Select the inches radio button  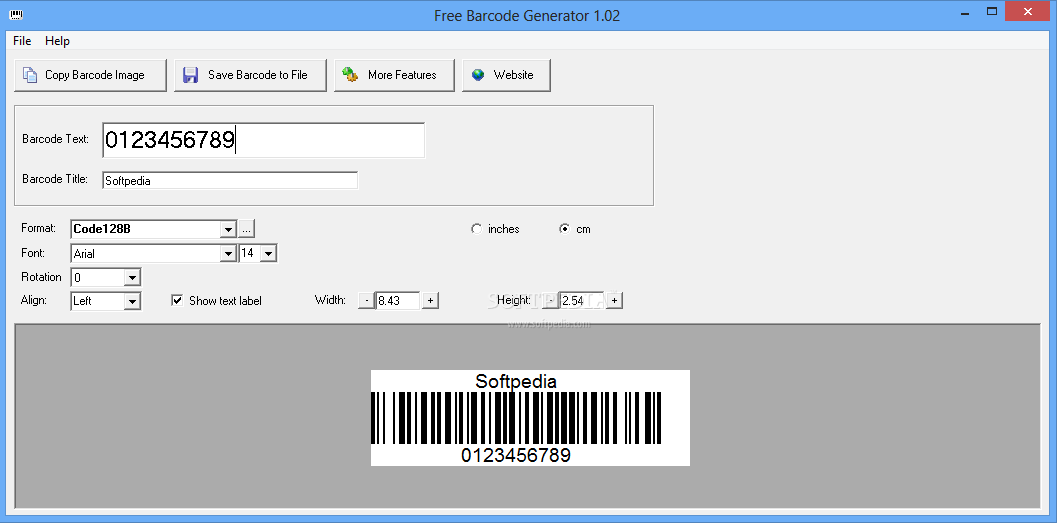coord(477,229)
